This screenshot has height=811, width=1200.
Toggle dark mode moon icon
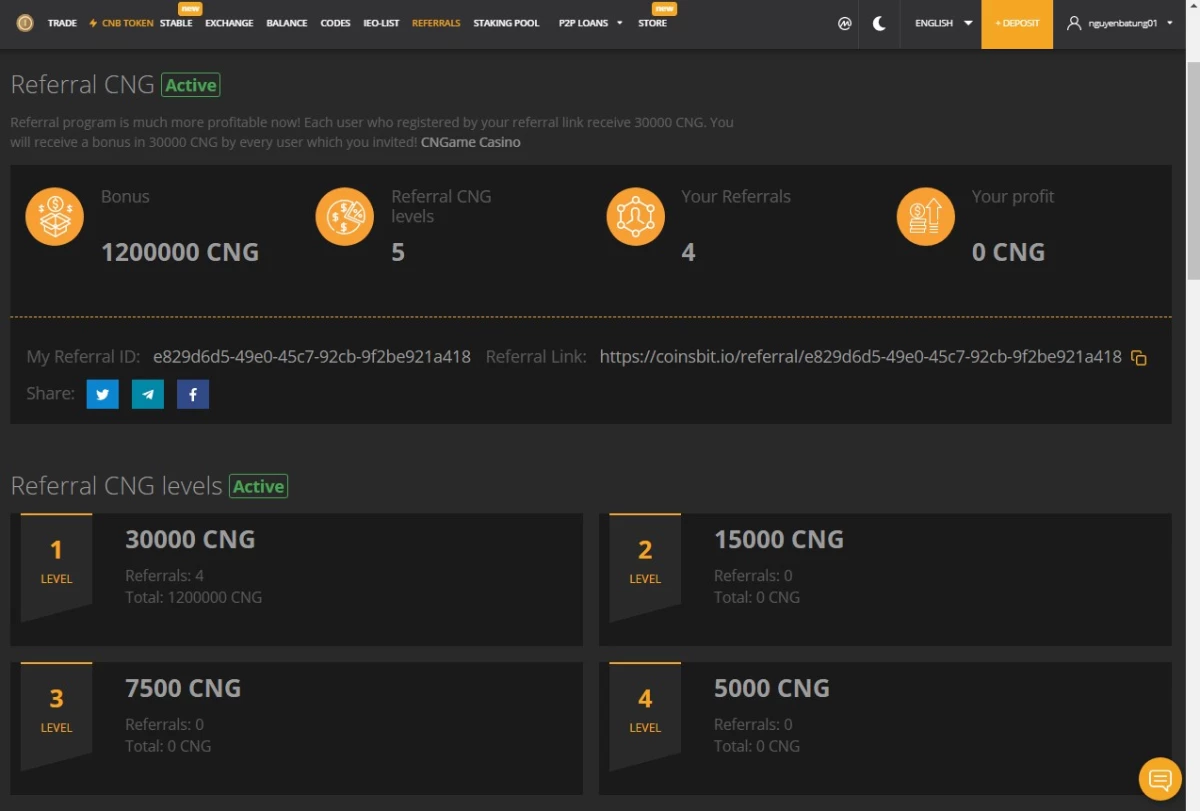coord(879,23)
